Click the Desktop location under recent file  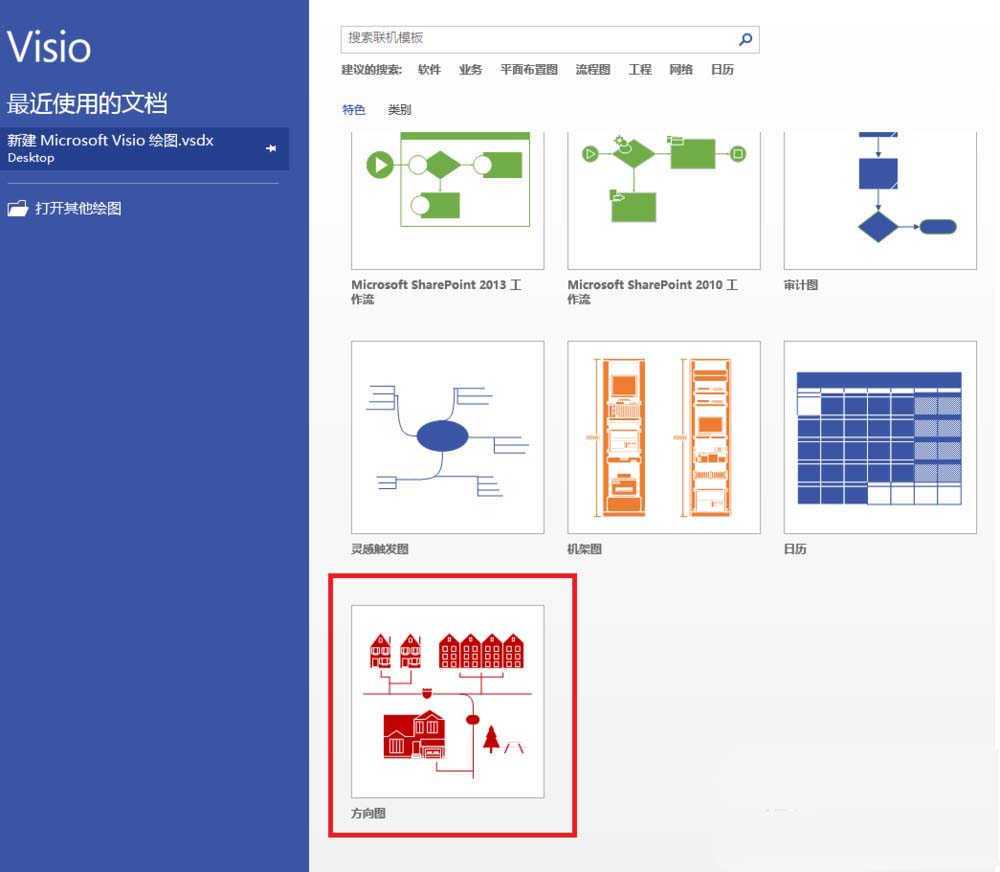click(x=31, y=158)
